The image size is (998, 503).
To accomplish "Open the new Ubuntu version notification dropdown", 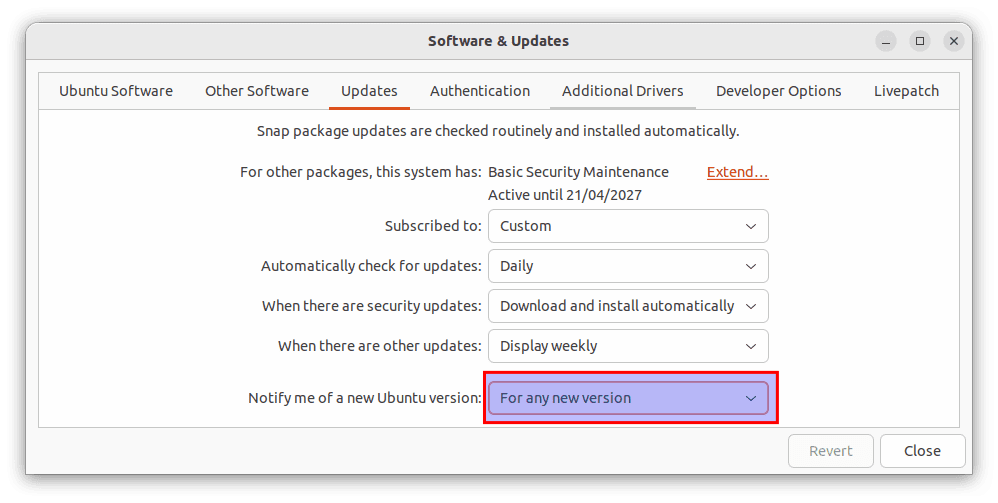I will 628,398.
